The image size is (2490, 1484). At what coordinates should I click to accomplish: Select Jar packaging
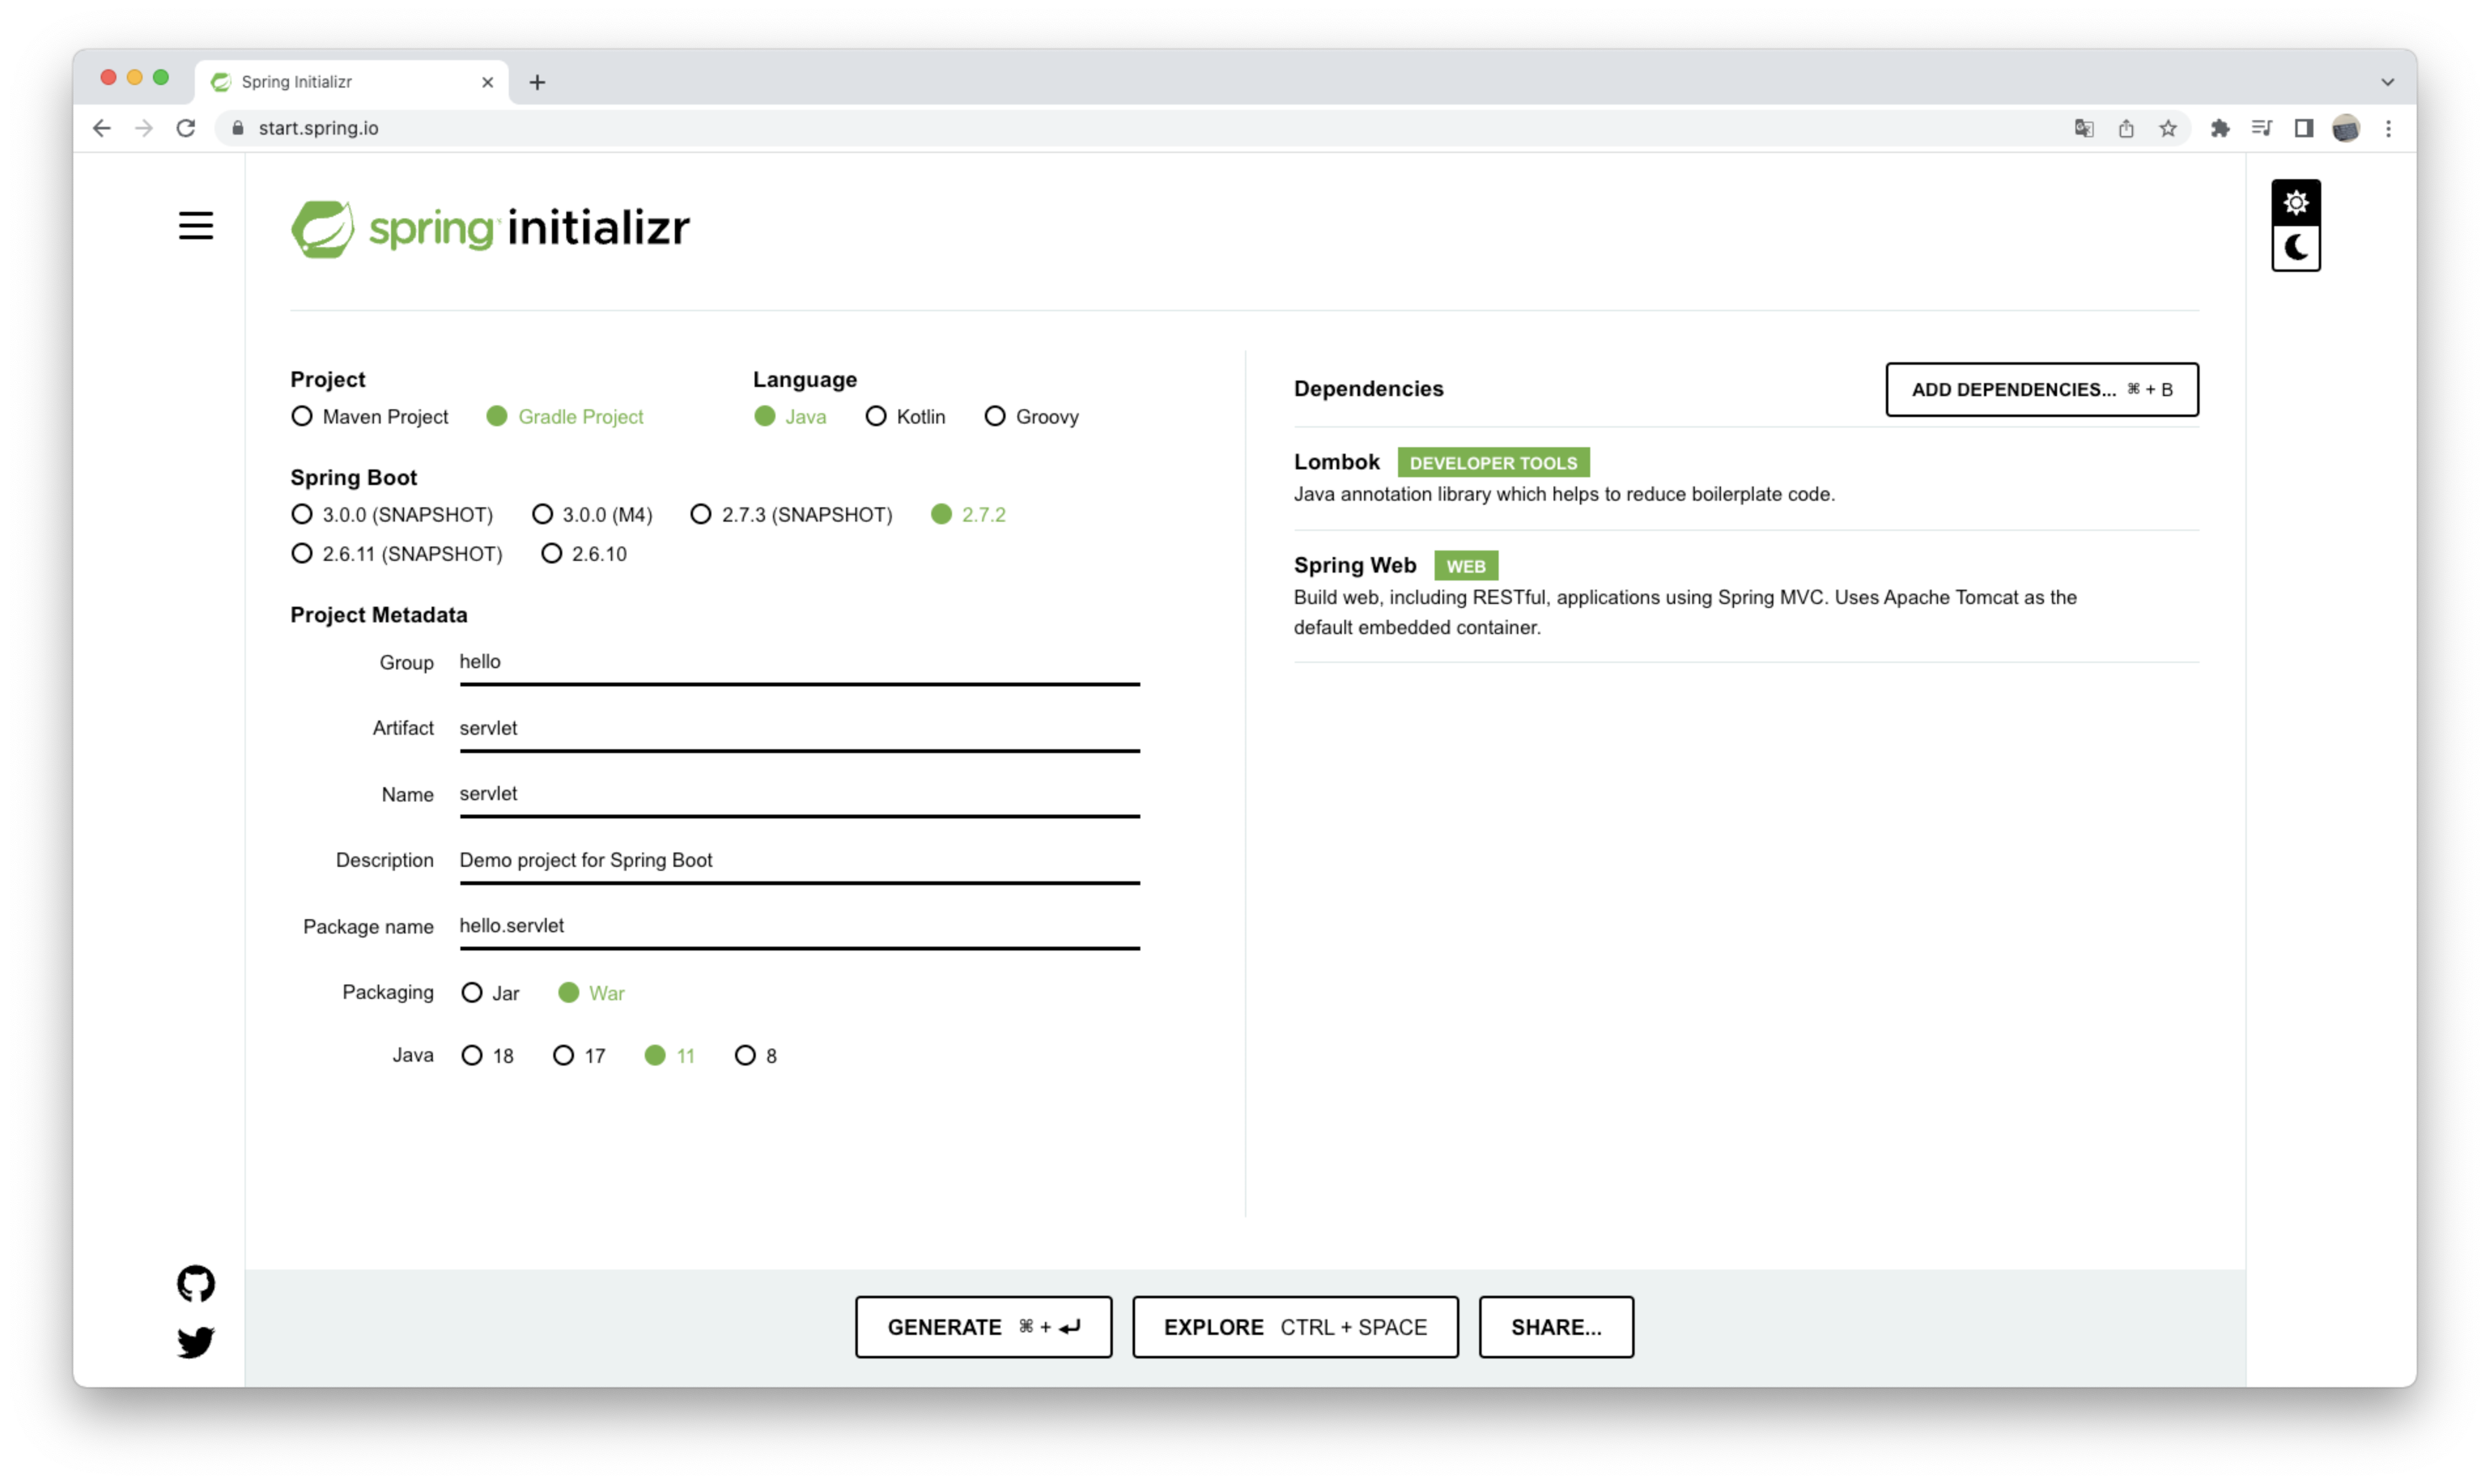[472, 993]
